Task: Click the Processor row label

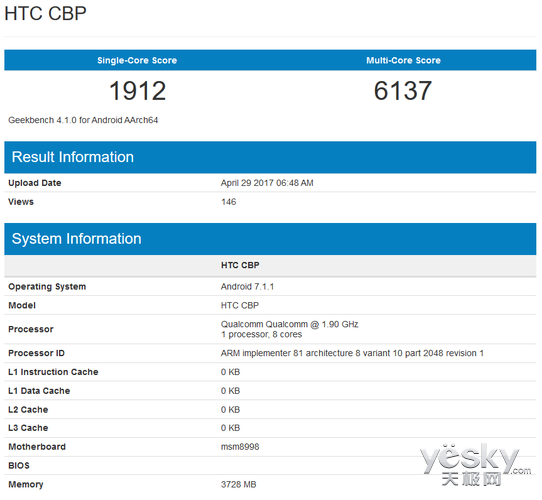Action: point(31,329)
